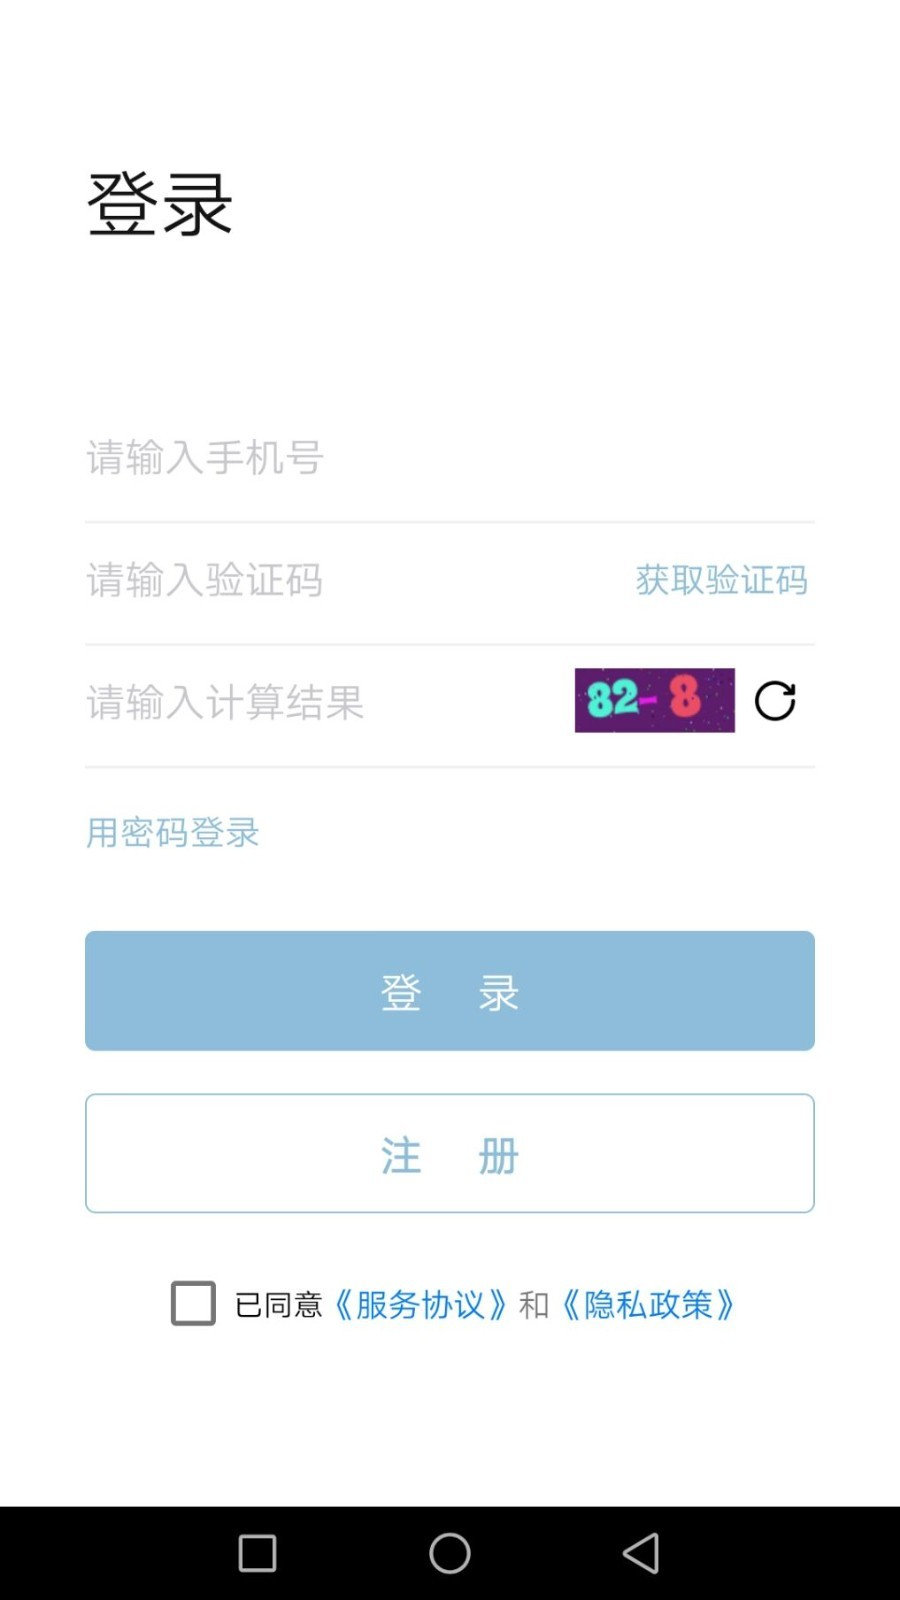
Task: View the 隐私政策 privacy policy
Action: coord(648,1303)
